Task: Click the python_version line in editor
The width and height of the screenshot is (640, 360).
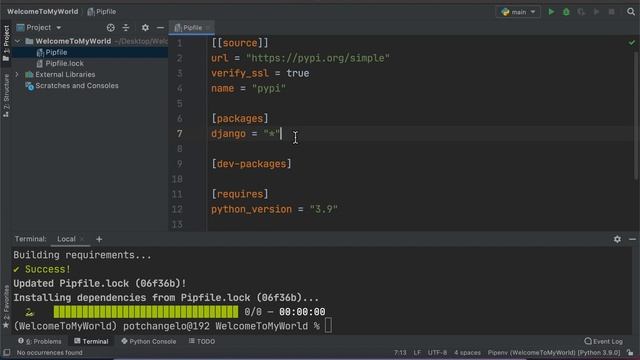Action: (274, 209)
